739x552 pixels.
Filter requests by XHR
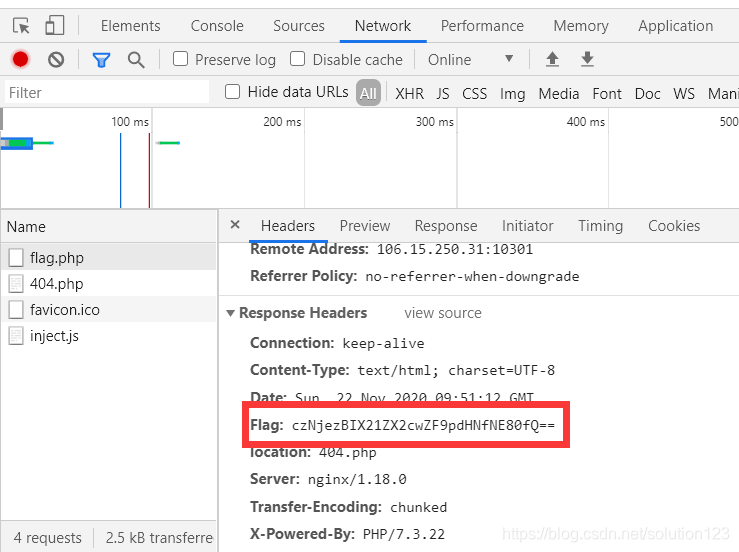click(410, 93)
